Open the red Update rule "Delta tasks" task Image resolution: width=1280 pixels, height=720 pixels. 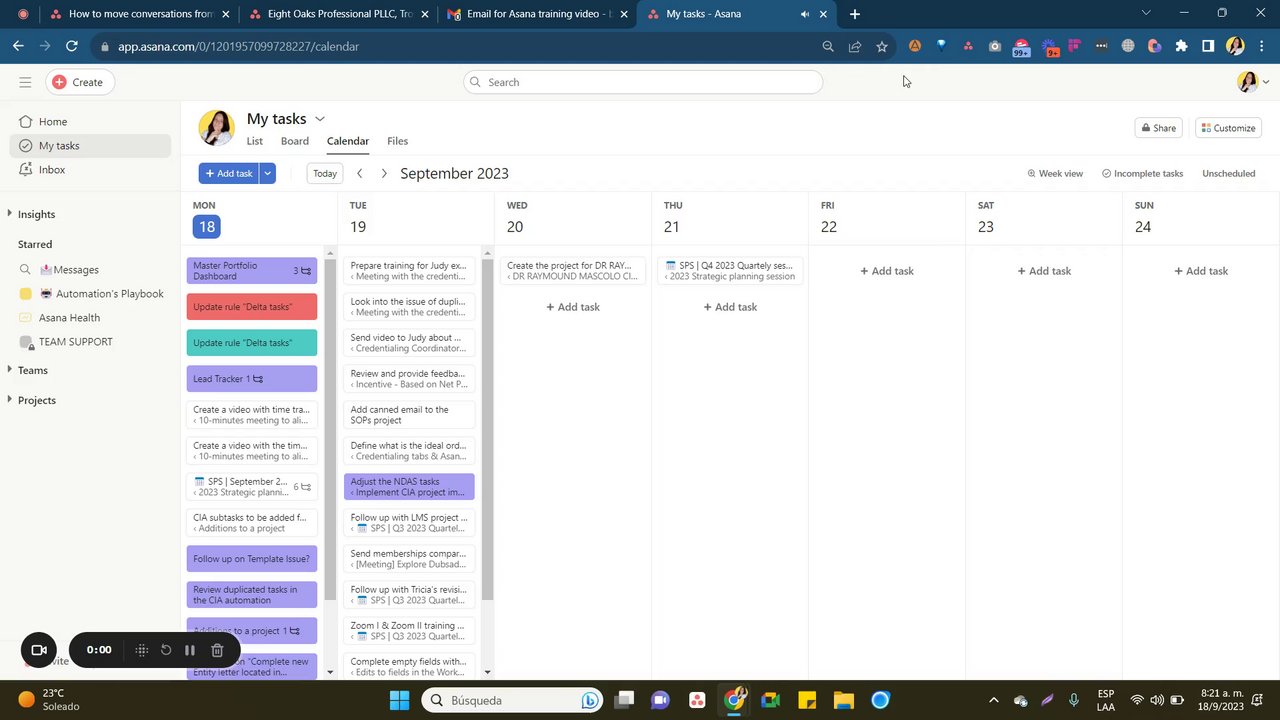252,307
